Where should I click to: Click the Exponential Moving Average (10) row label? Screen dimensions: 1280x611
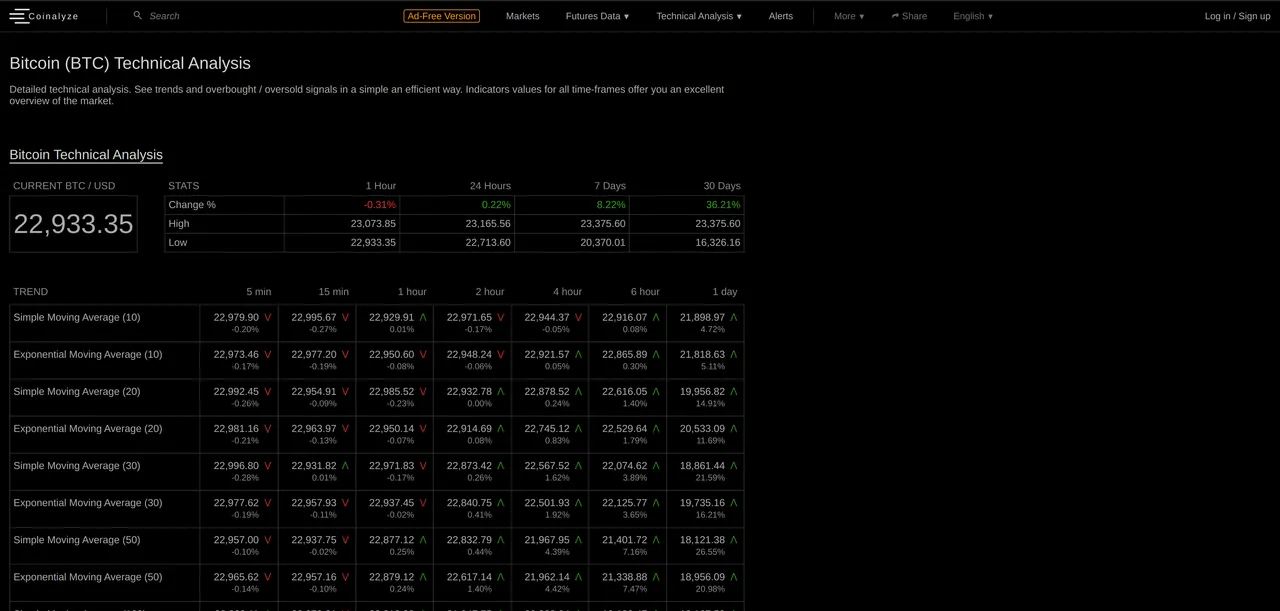(x=88, y=355)
